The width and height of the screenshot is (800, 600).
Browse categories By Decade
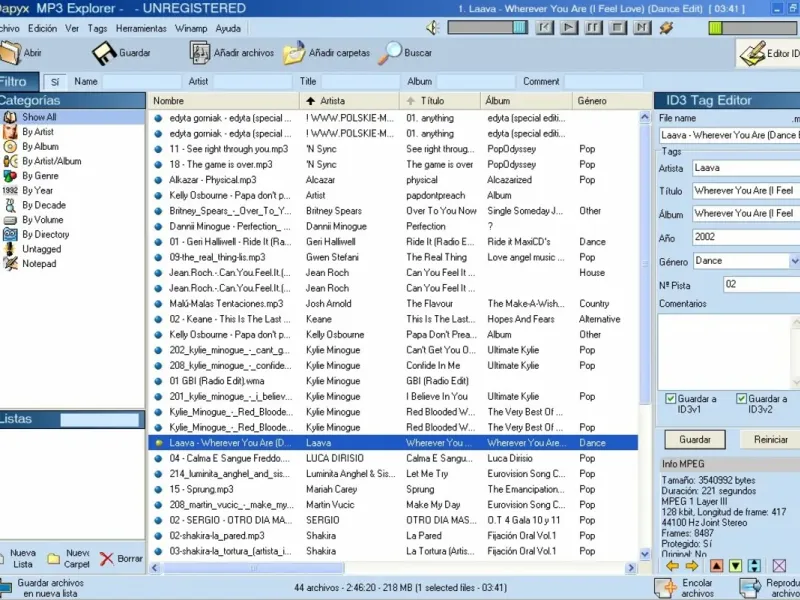click(x=44, y=205)
